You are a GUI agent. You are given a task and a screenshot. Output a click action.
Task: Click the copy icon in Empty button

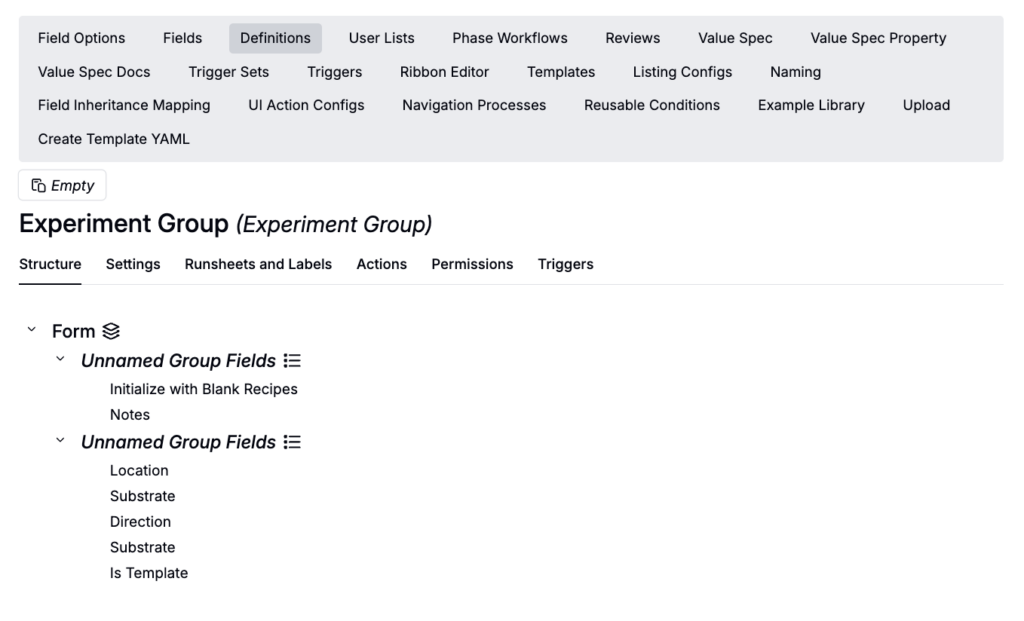[x=38, y=186]
